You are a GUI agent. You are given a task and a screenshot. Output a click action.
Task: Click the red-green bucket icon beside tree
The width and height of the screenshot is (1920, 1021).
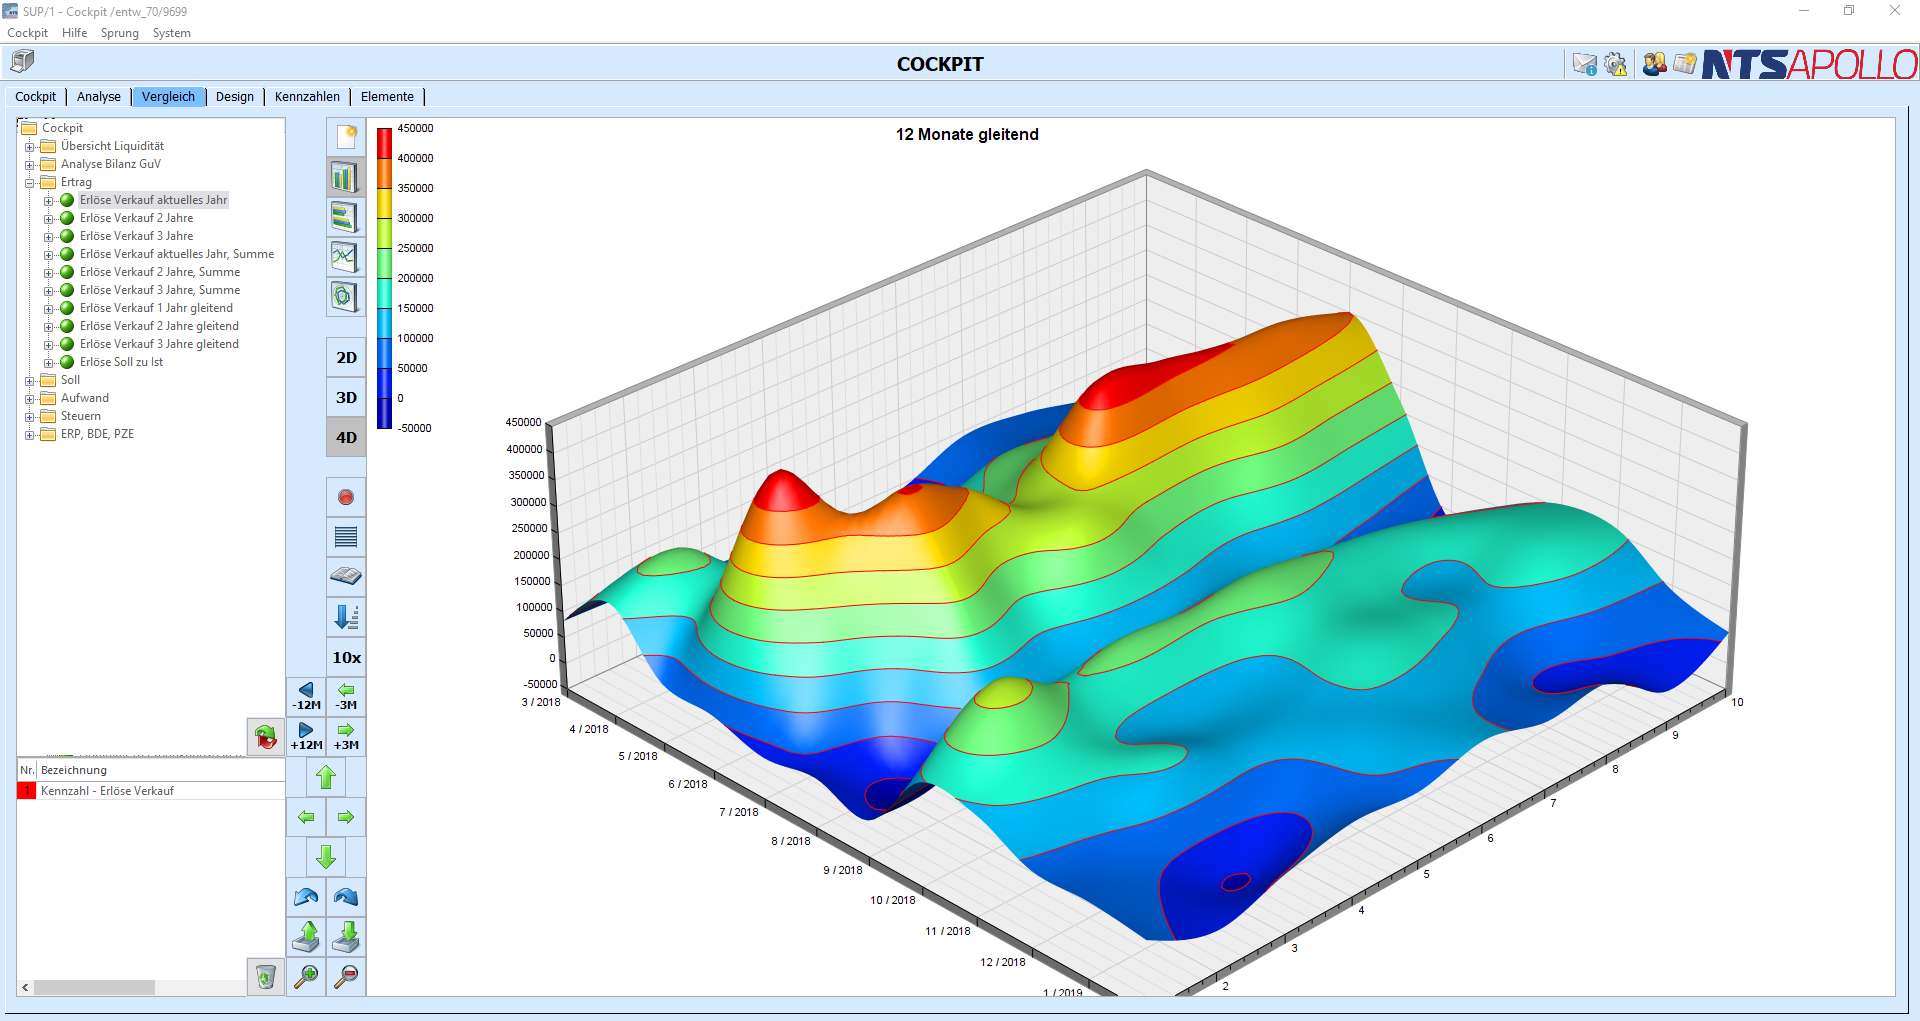265,737
